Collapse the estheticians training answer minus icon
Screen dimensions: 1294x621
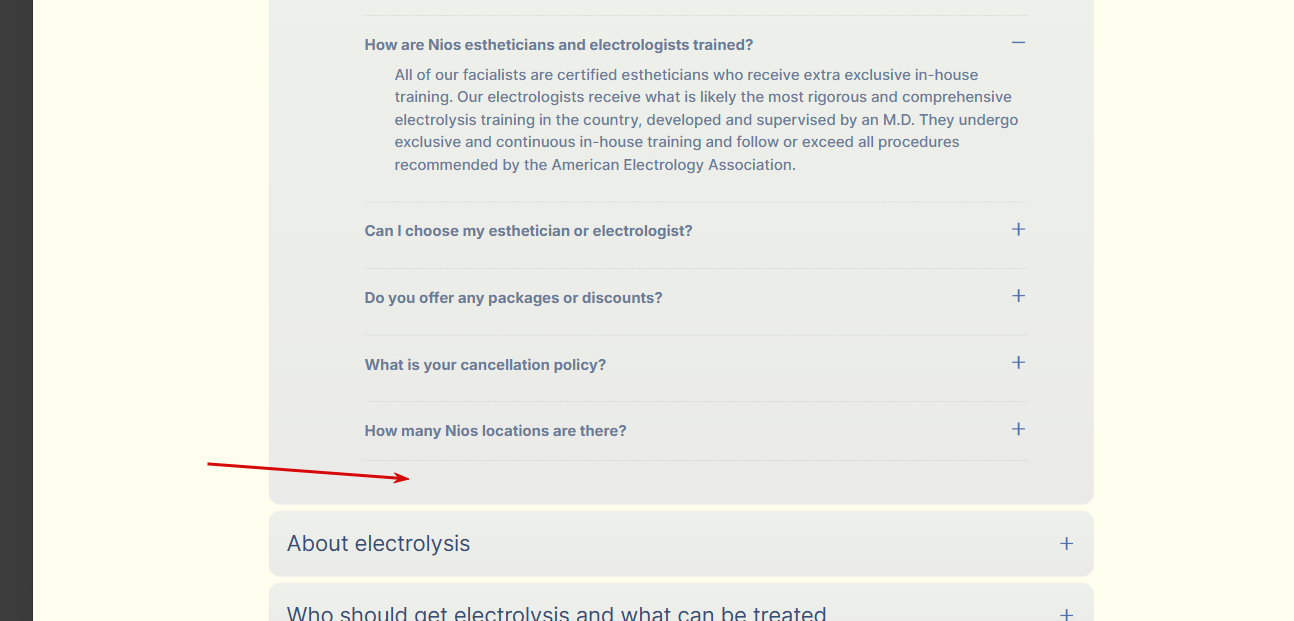pyautogui.click(x=1018, y=43)
